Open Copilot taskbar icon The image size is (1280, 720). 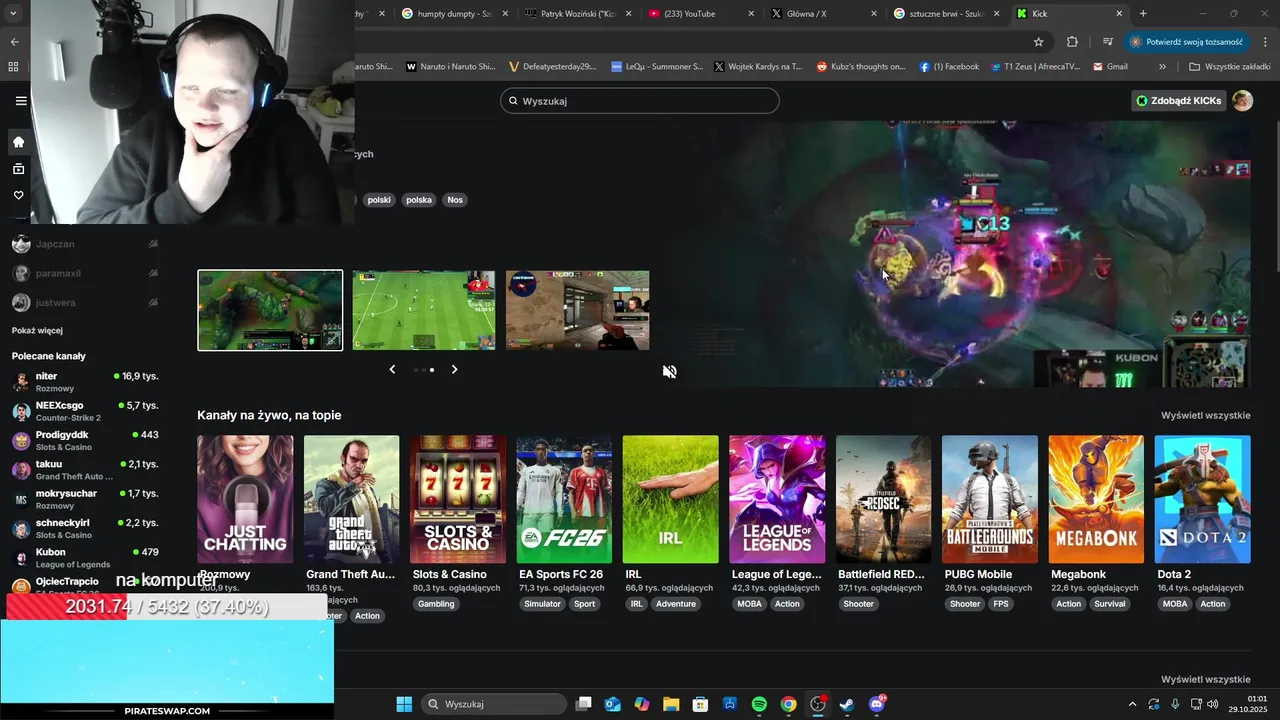[x=642, y=704]
